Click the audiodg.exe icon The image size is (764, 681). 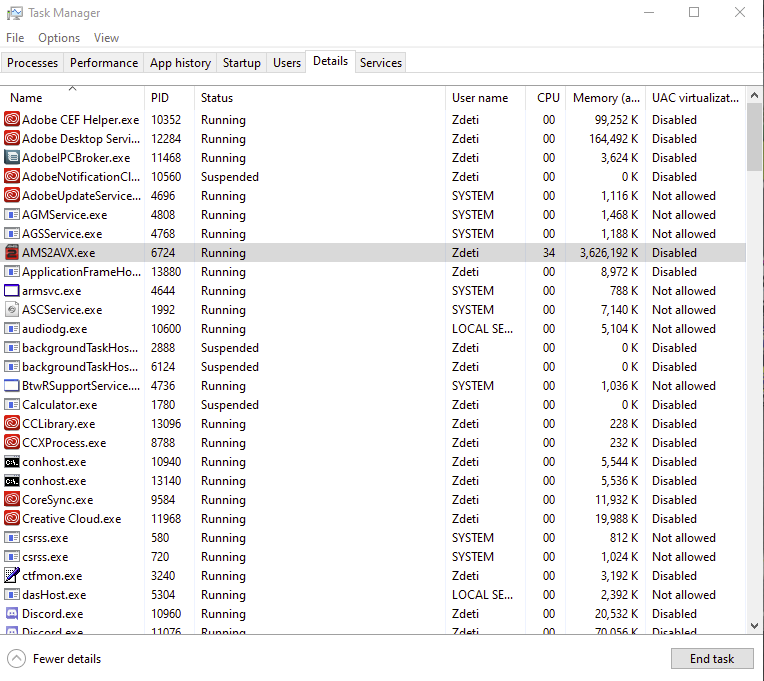pyautogui.click(x=12, y=328)
